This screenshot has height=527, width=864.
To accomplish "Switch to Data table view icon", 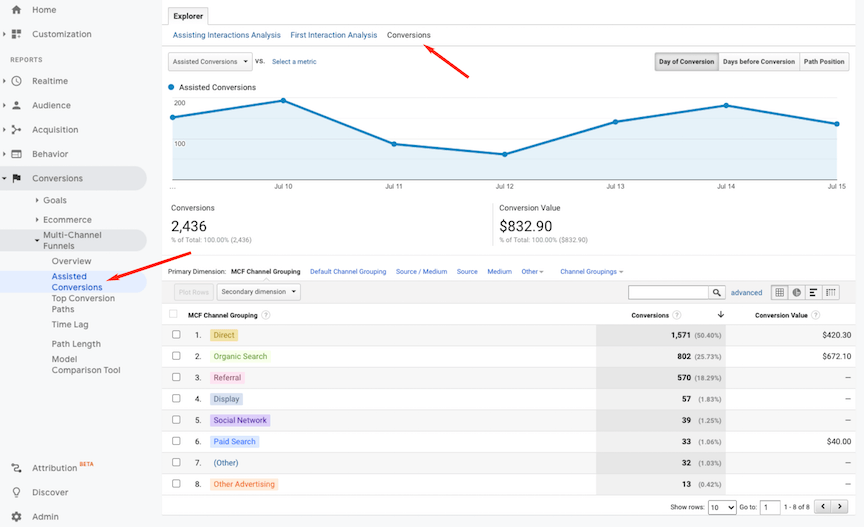I will 779,292.
